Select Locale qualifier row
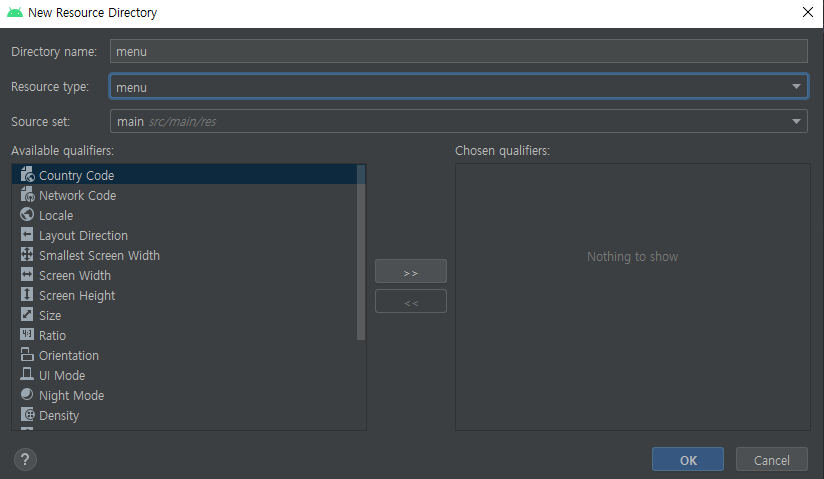 [184, 215]
